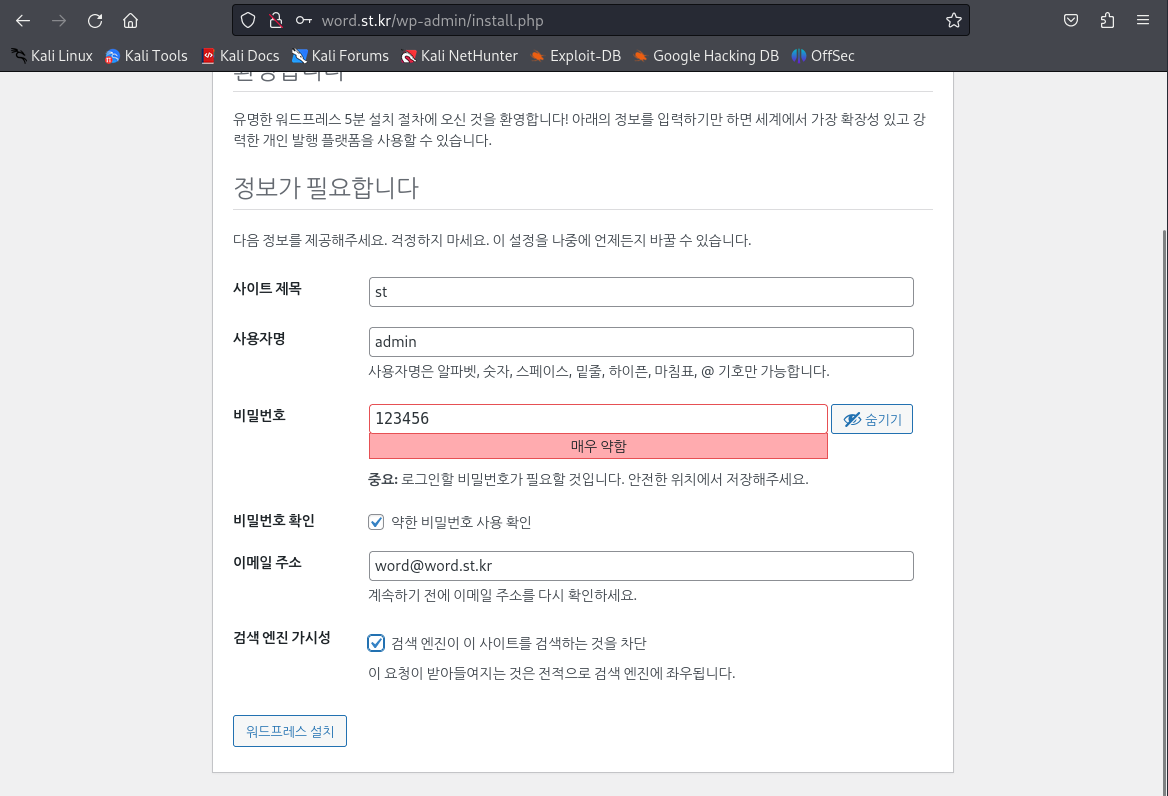Open the extensions puzzle icon
This screenshot has height=796, width=1168.
tap(1107, 21)
